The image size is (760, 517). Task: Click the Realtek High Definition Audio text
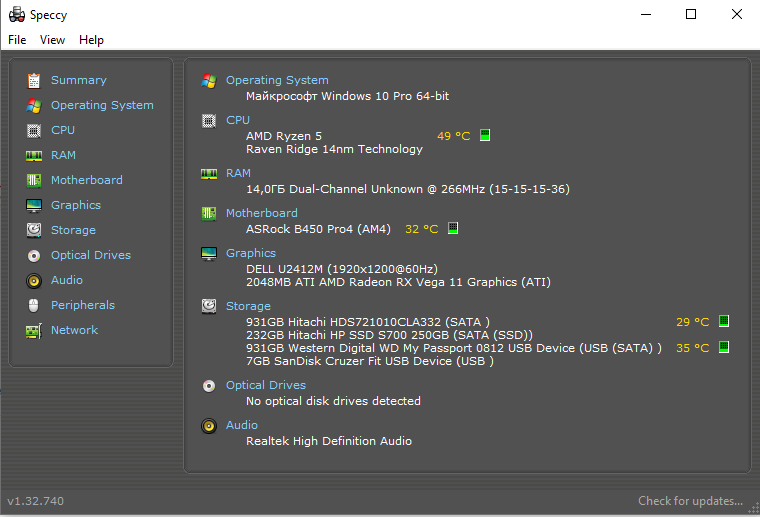coord(329,441)
